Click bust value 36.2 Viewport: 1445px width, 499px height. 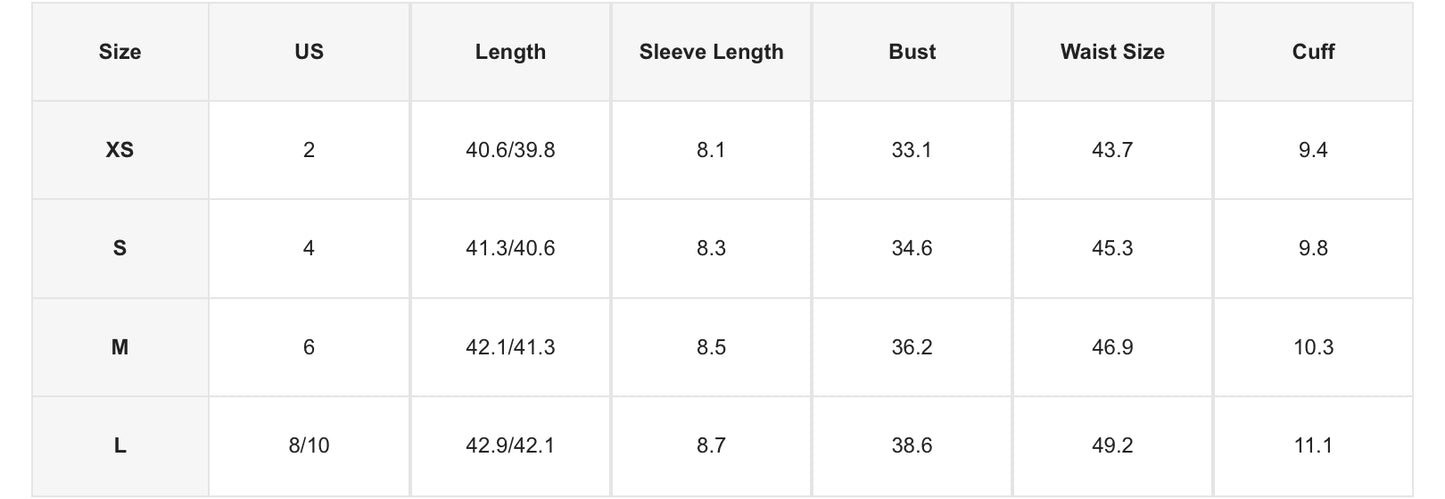[912, 347]
